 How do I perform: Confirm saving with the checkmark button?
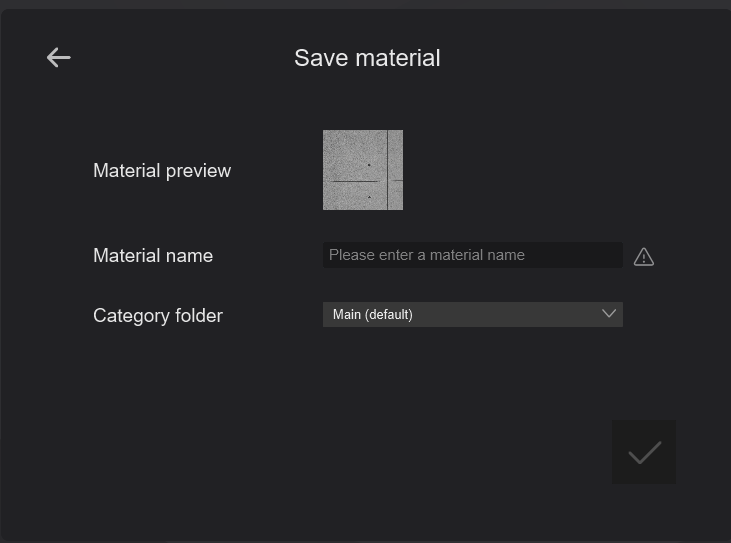click(644, 453)
